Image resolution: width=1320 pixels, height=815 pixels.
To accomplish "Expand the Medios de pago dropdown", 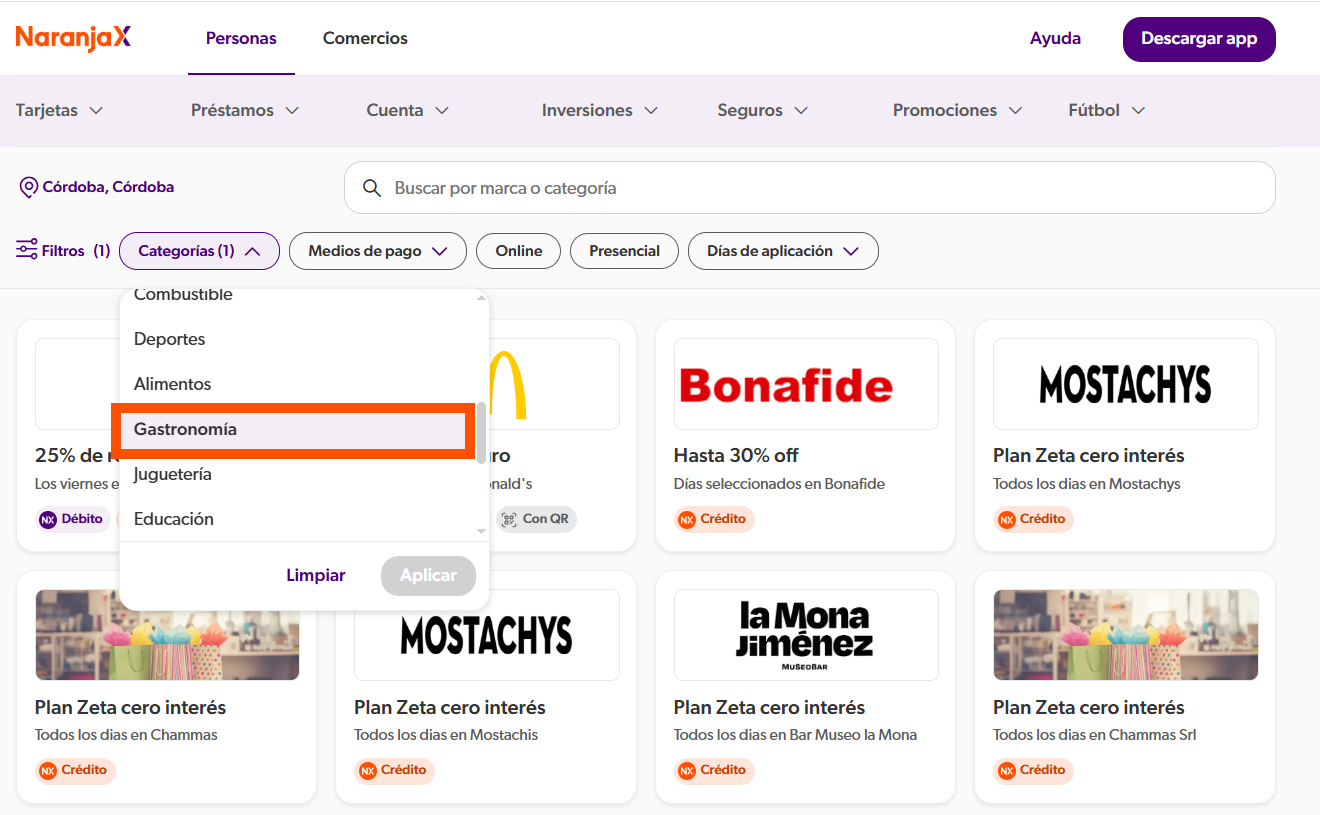I will [x=377, y=250].
